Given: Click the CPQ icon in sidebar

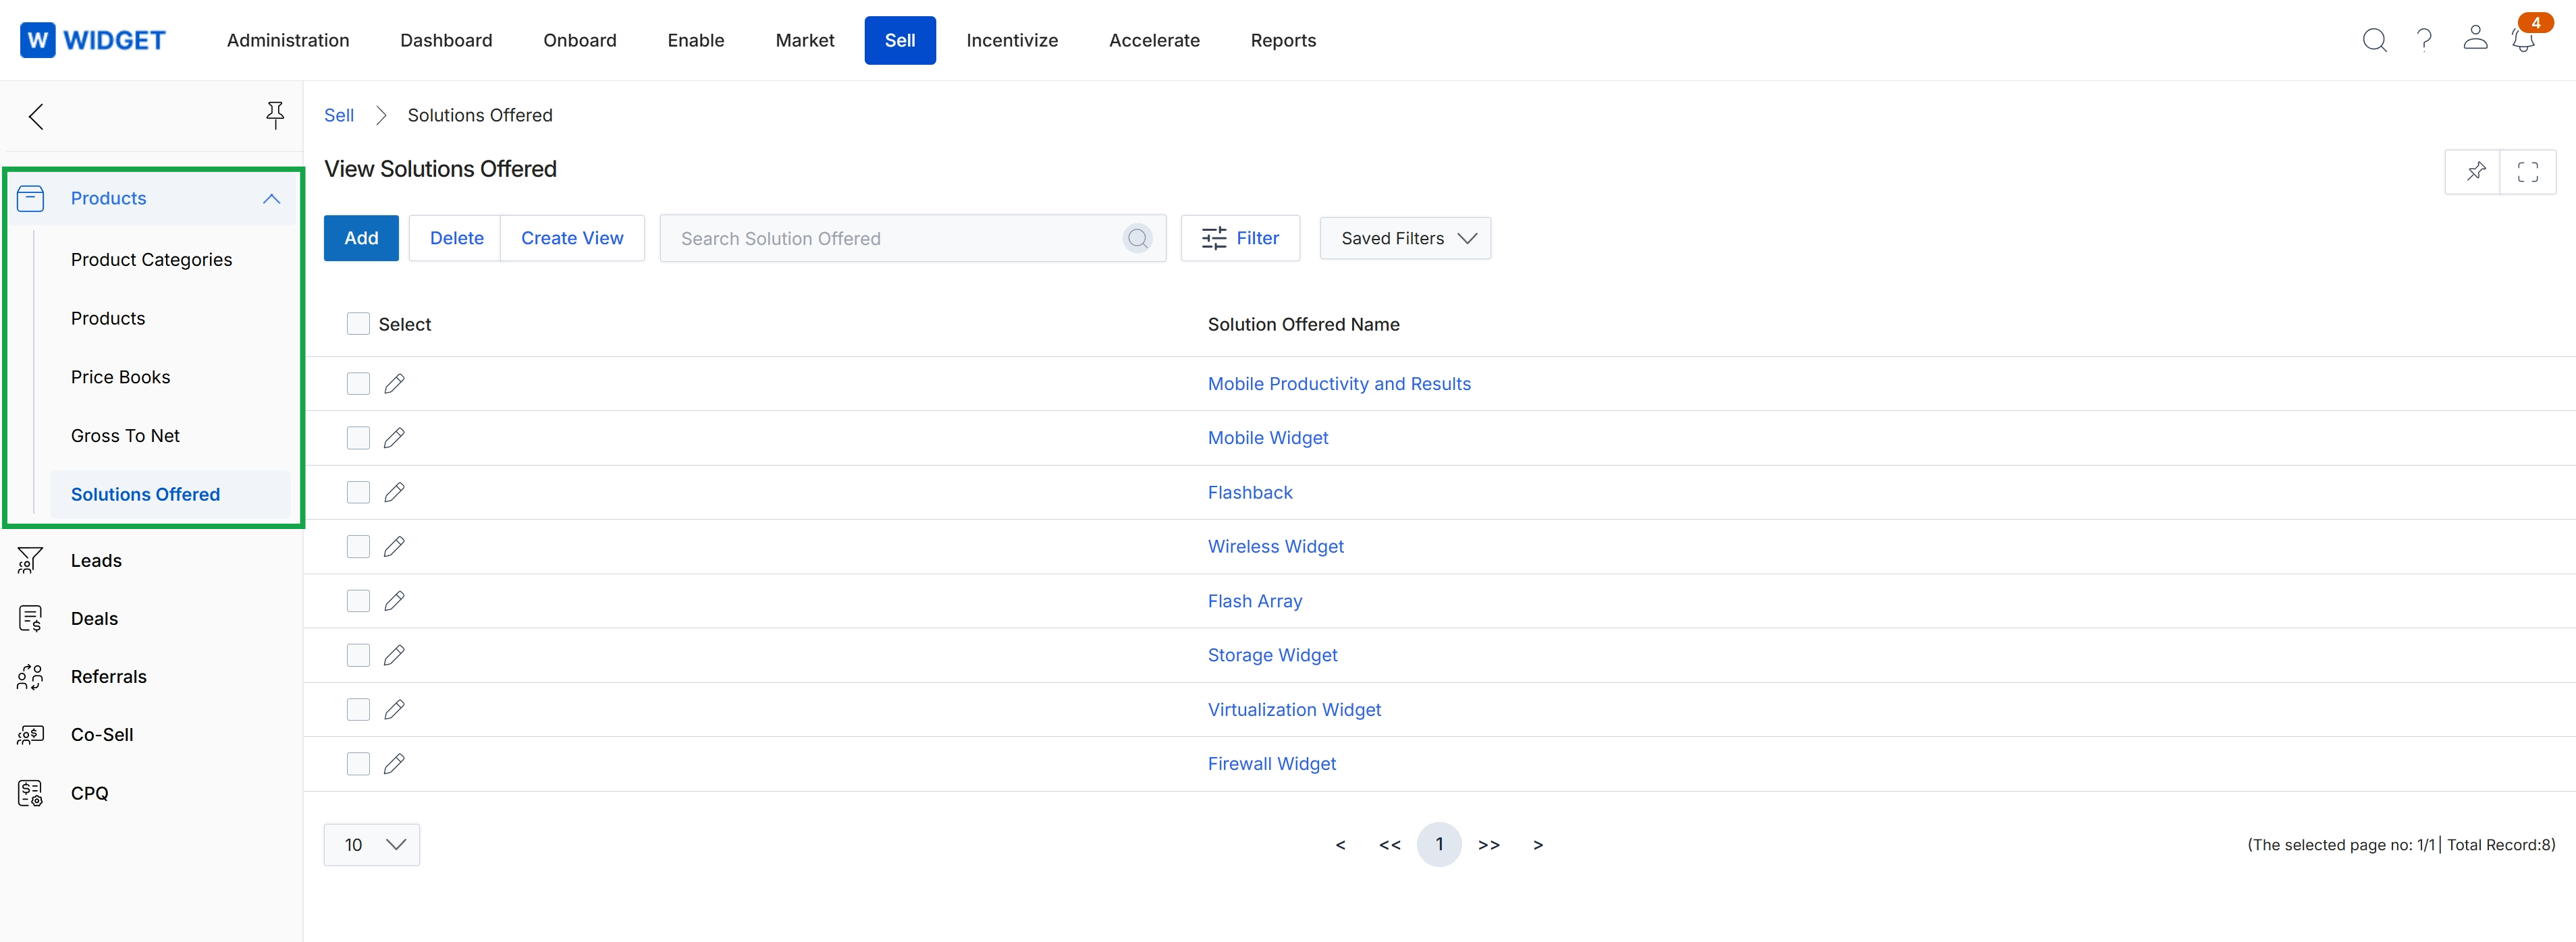Looking at the screenshot, I should [30, 793].
